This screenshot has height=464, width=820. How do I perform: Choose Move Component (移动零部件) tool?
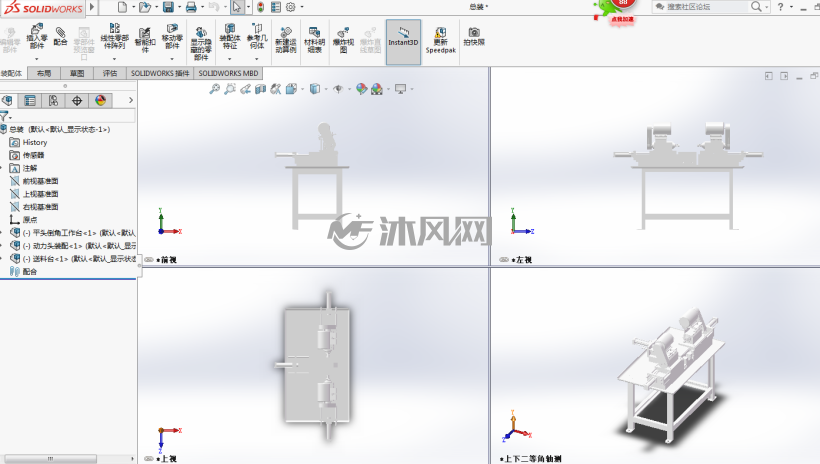pos(172,36)
